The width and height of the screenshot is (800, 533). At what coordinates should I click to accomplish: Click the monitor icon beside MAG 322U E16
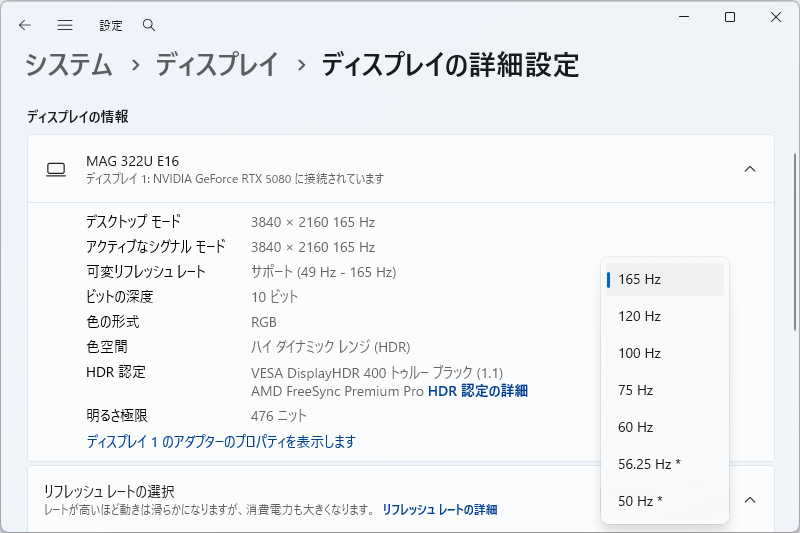tap(56, 169)
